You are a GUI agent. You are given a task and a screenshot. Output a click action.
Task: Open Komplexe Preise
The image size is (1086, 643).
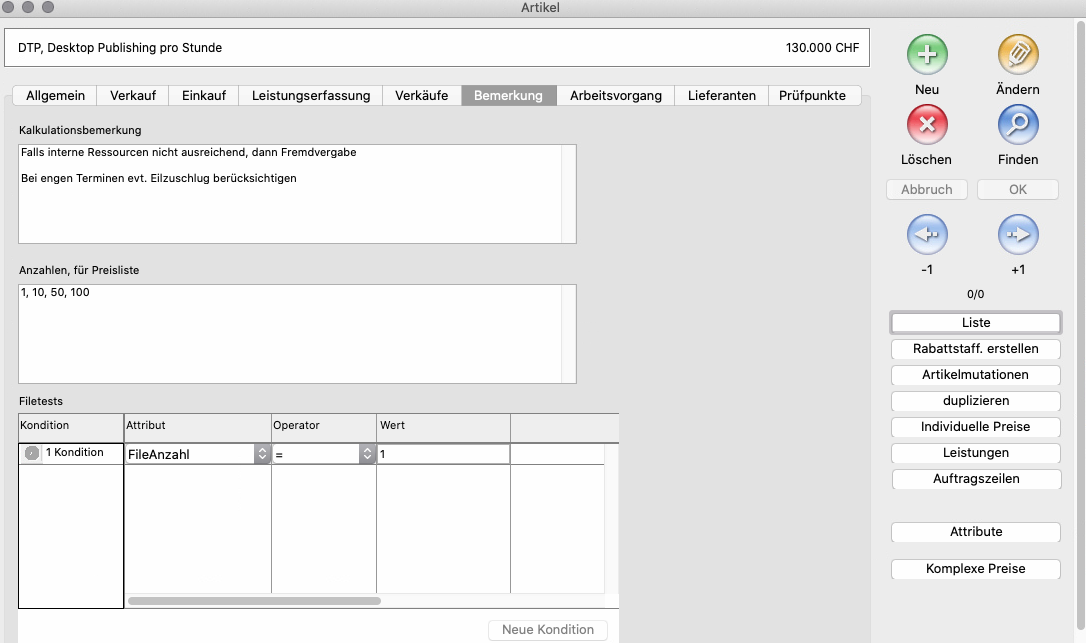(975, 569)
